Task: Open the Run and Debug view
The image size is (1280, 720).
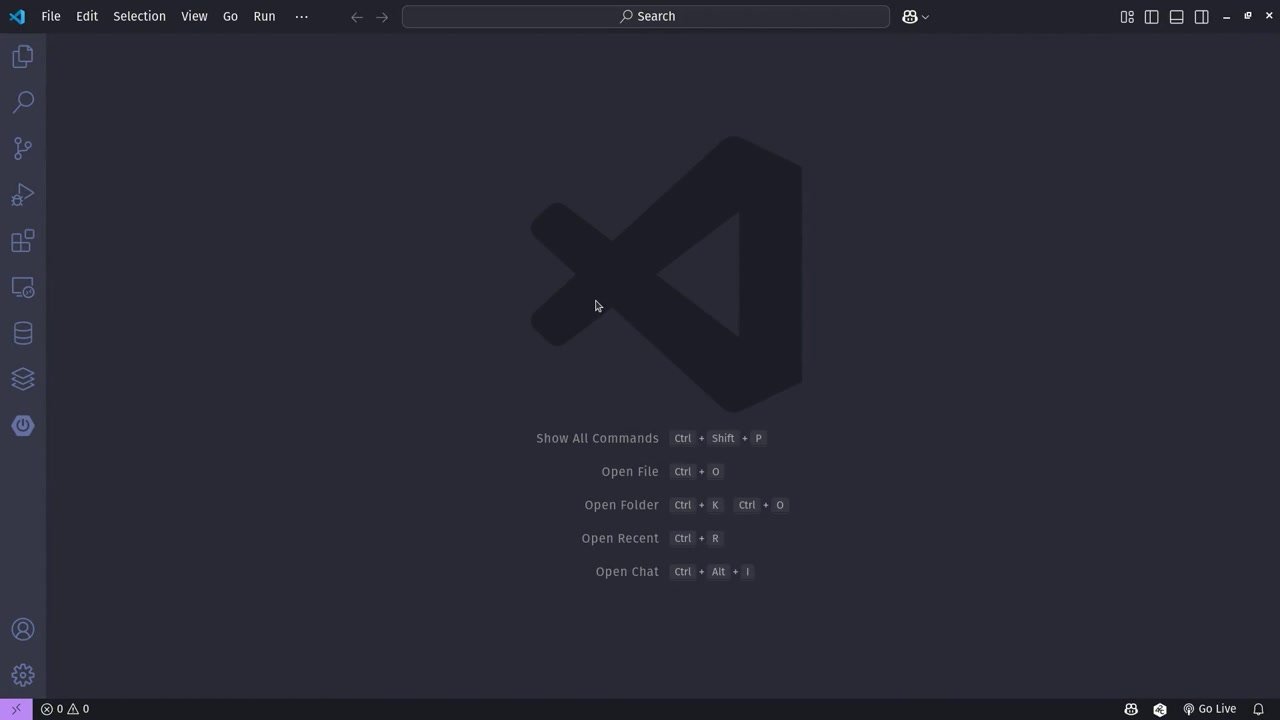Action: click(x=22, y=194)
